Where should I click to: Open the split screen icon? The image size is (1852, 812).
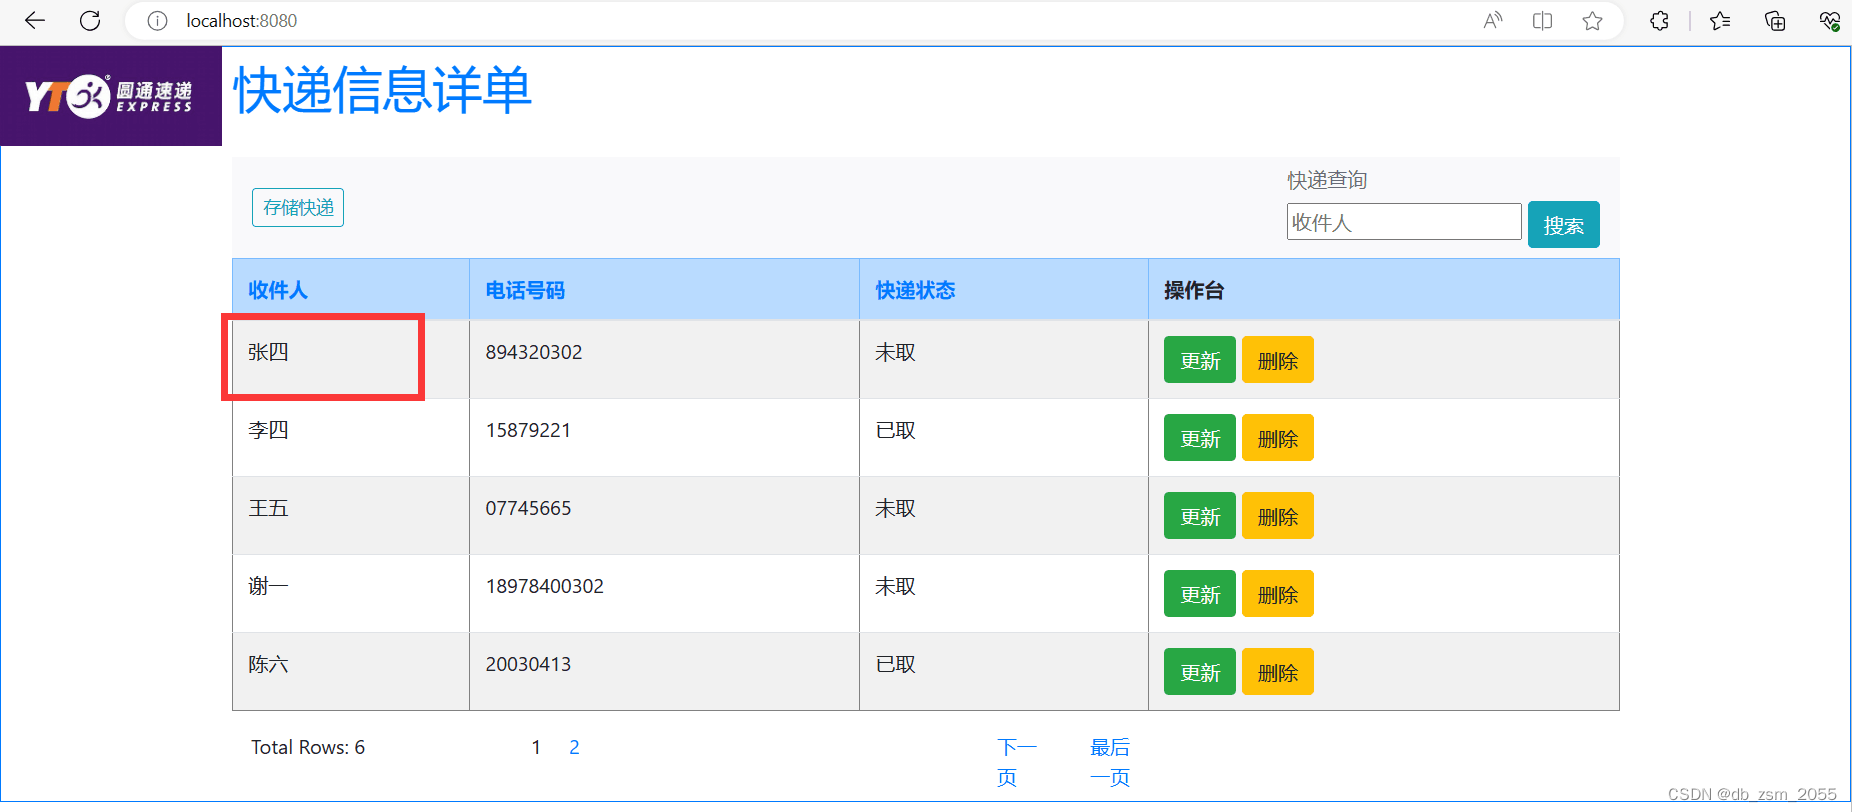pos(1542,21)
